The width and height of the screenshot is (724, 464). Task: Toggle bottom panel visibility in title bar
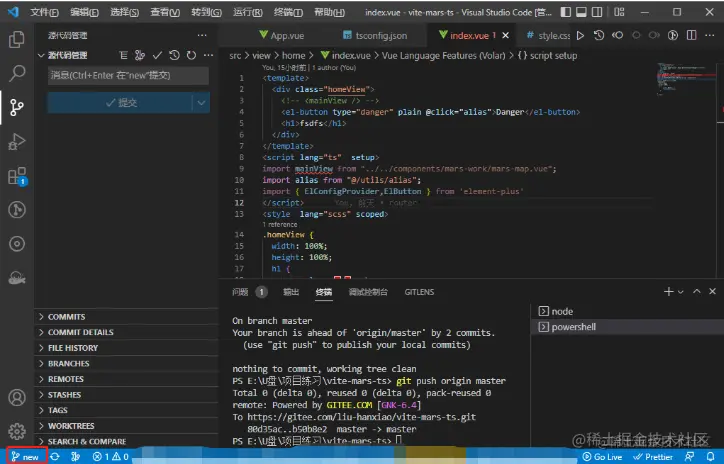(581, 12)
